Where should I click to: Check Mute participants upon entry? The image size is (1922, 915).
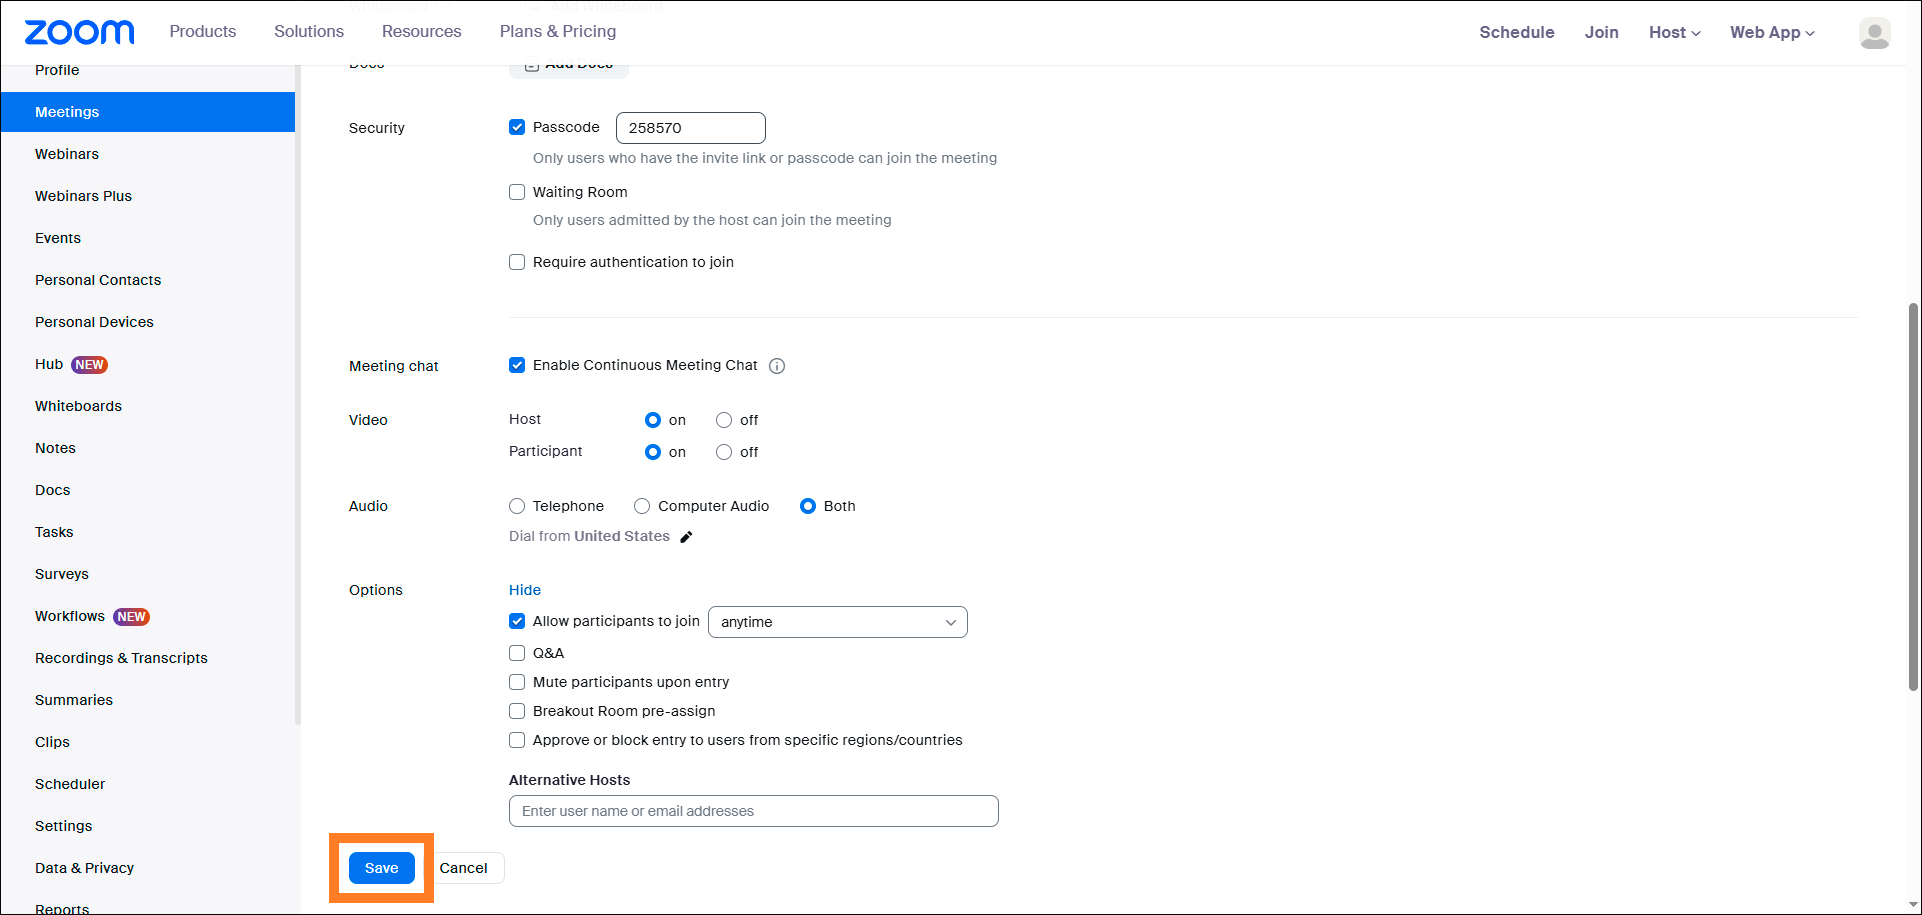(x=517, y=682)
